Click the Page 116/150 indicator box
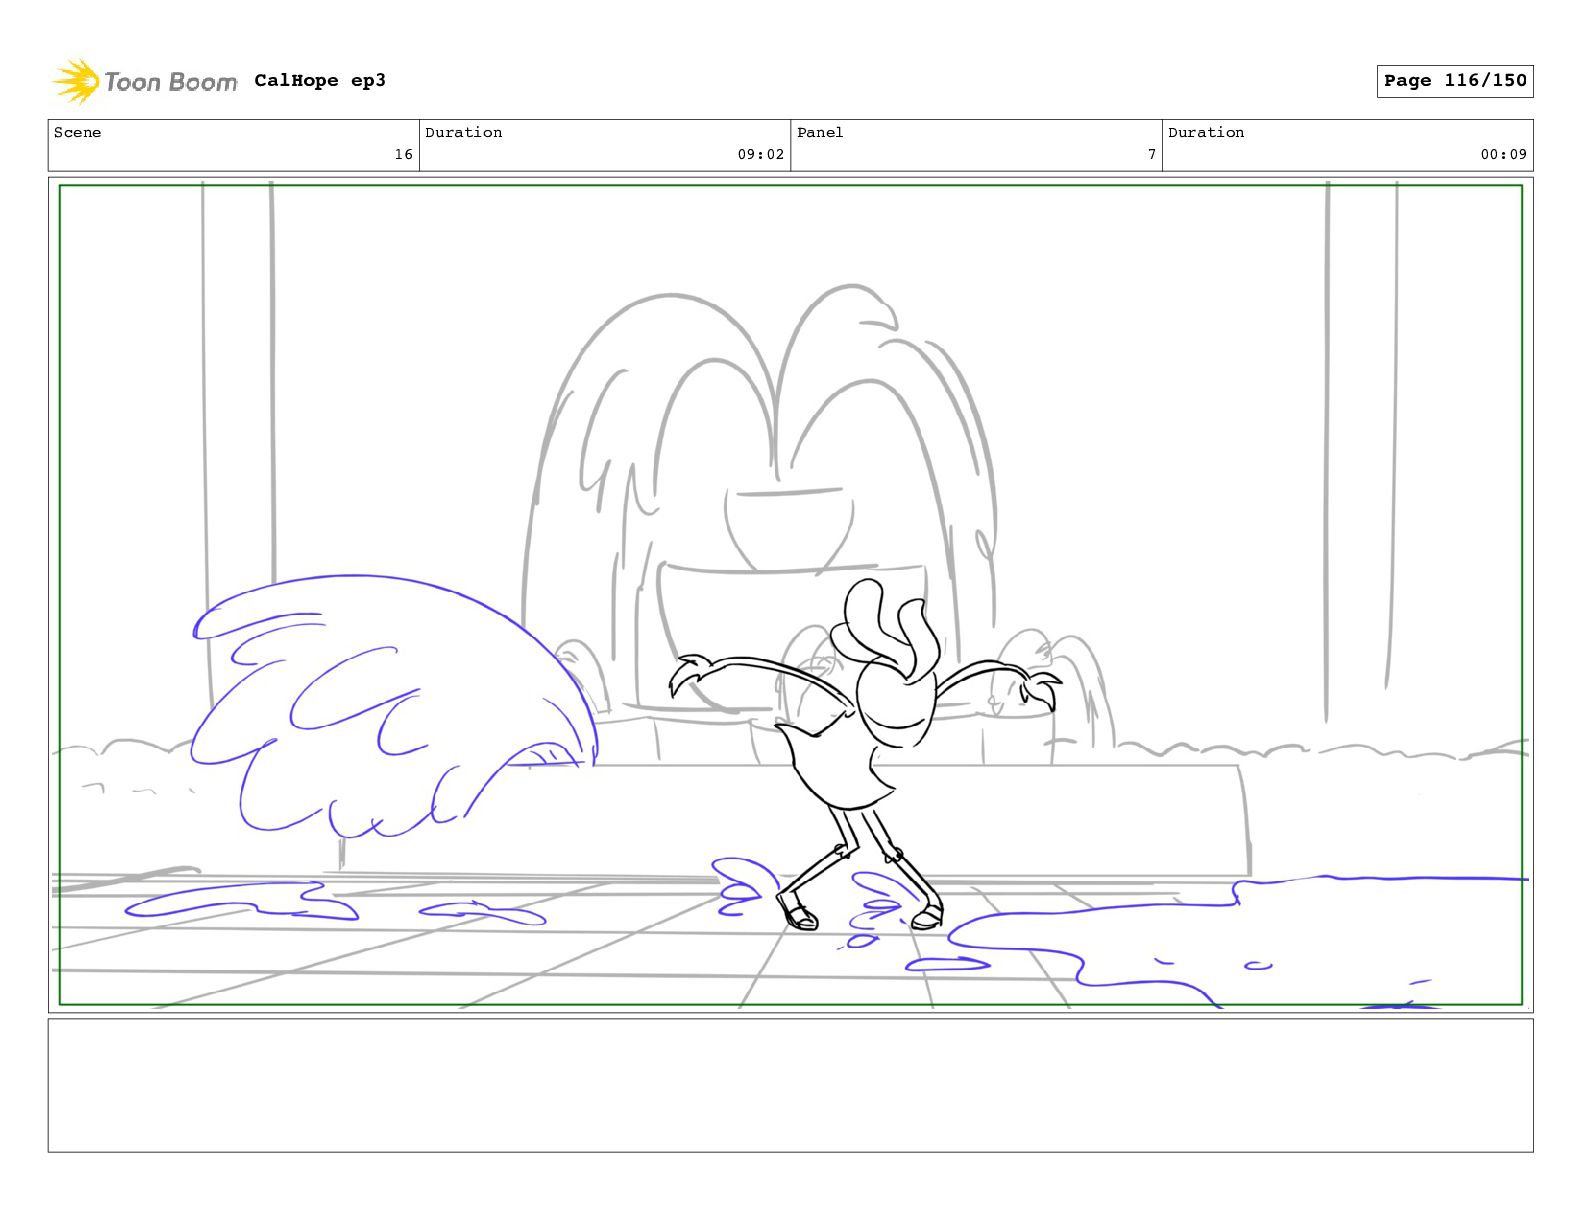 [x=1454, y=81]
